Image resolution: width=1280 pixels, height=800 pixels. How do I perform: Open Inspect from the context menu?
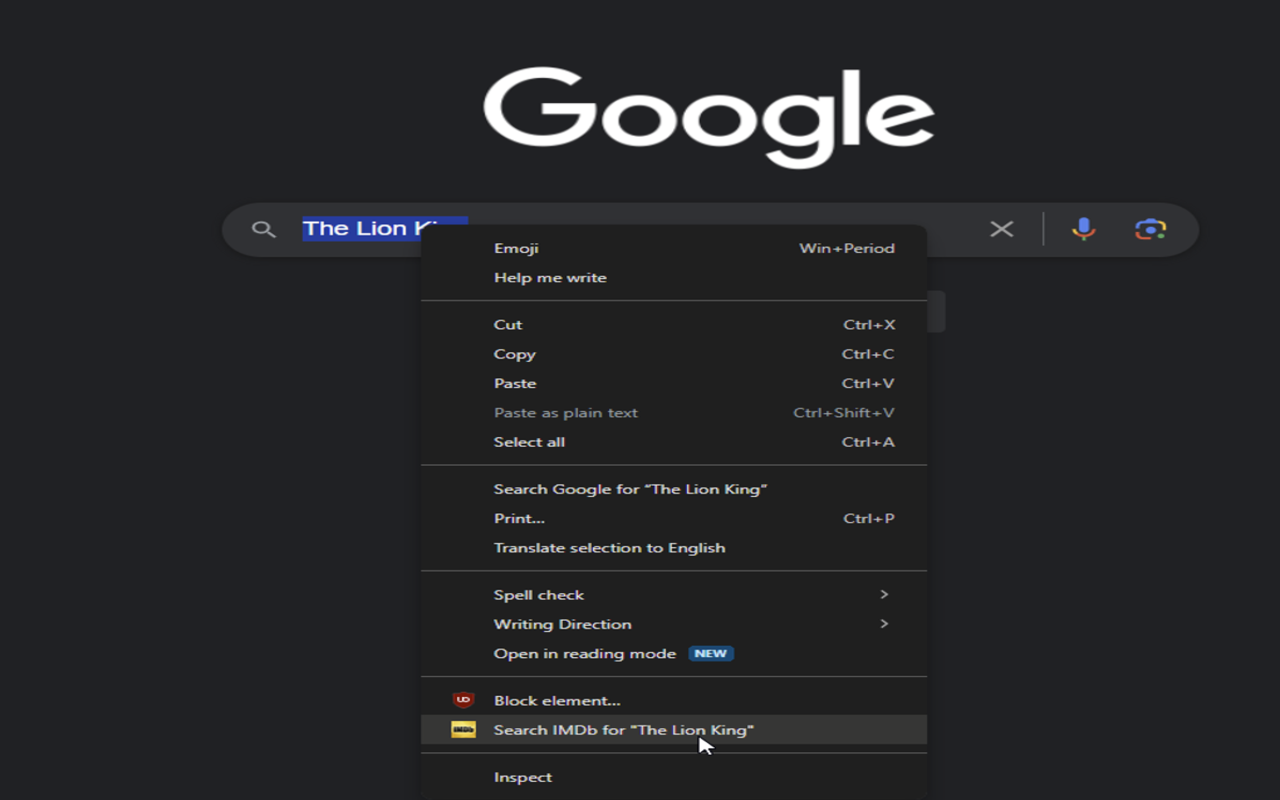point(674,777)
